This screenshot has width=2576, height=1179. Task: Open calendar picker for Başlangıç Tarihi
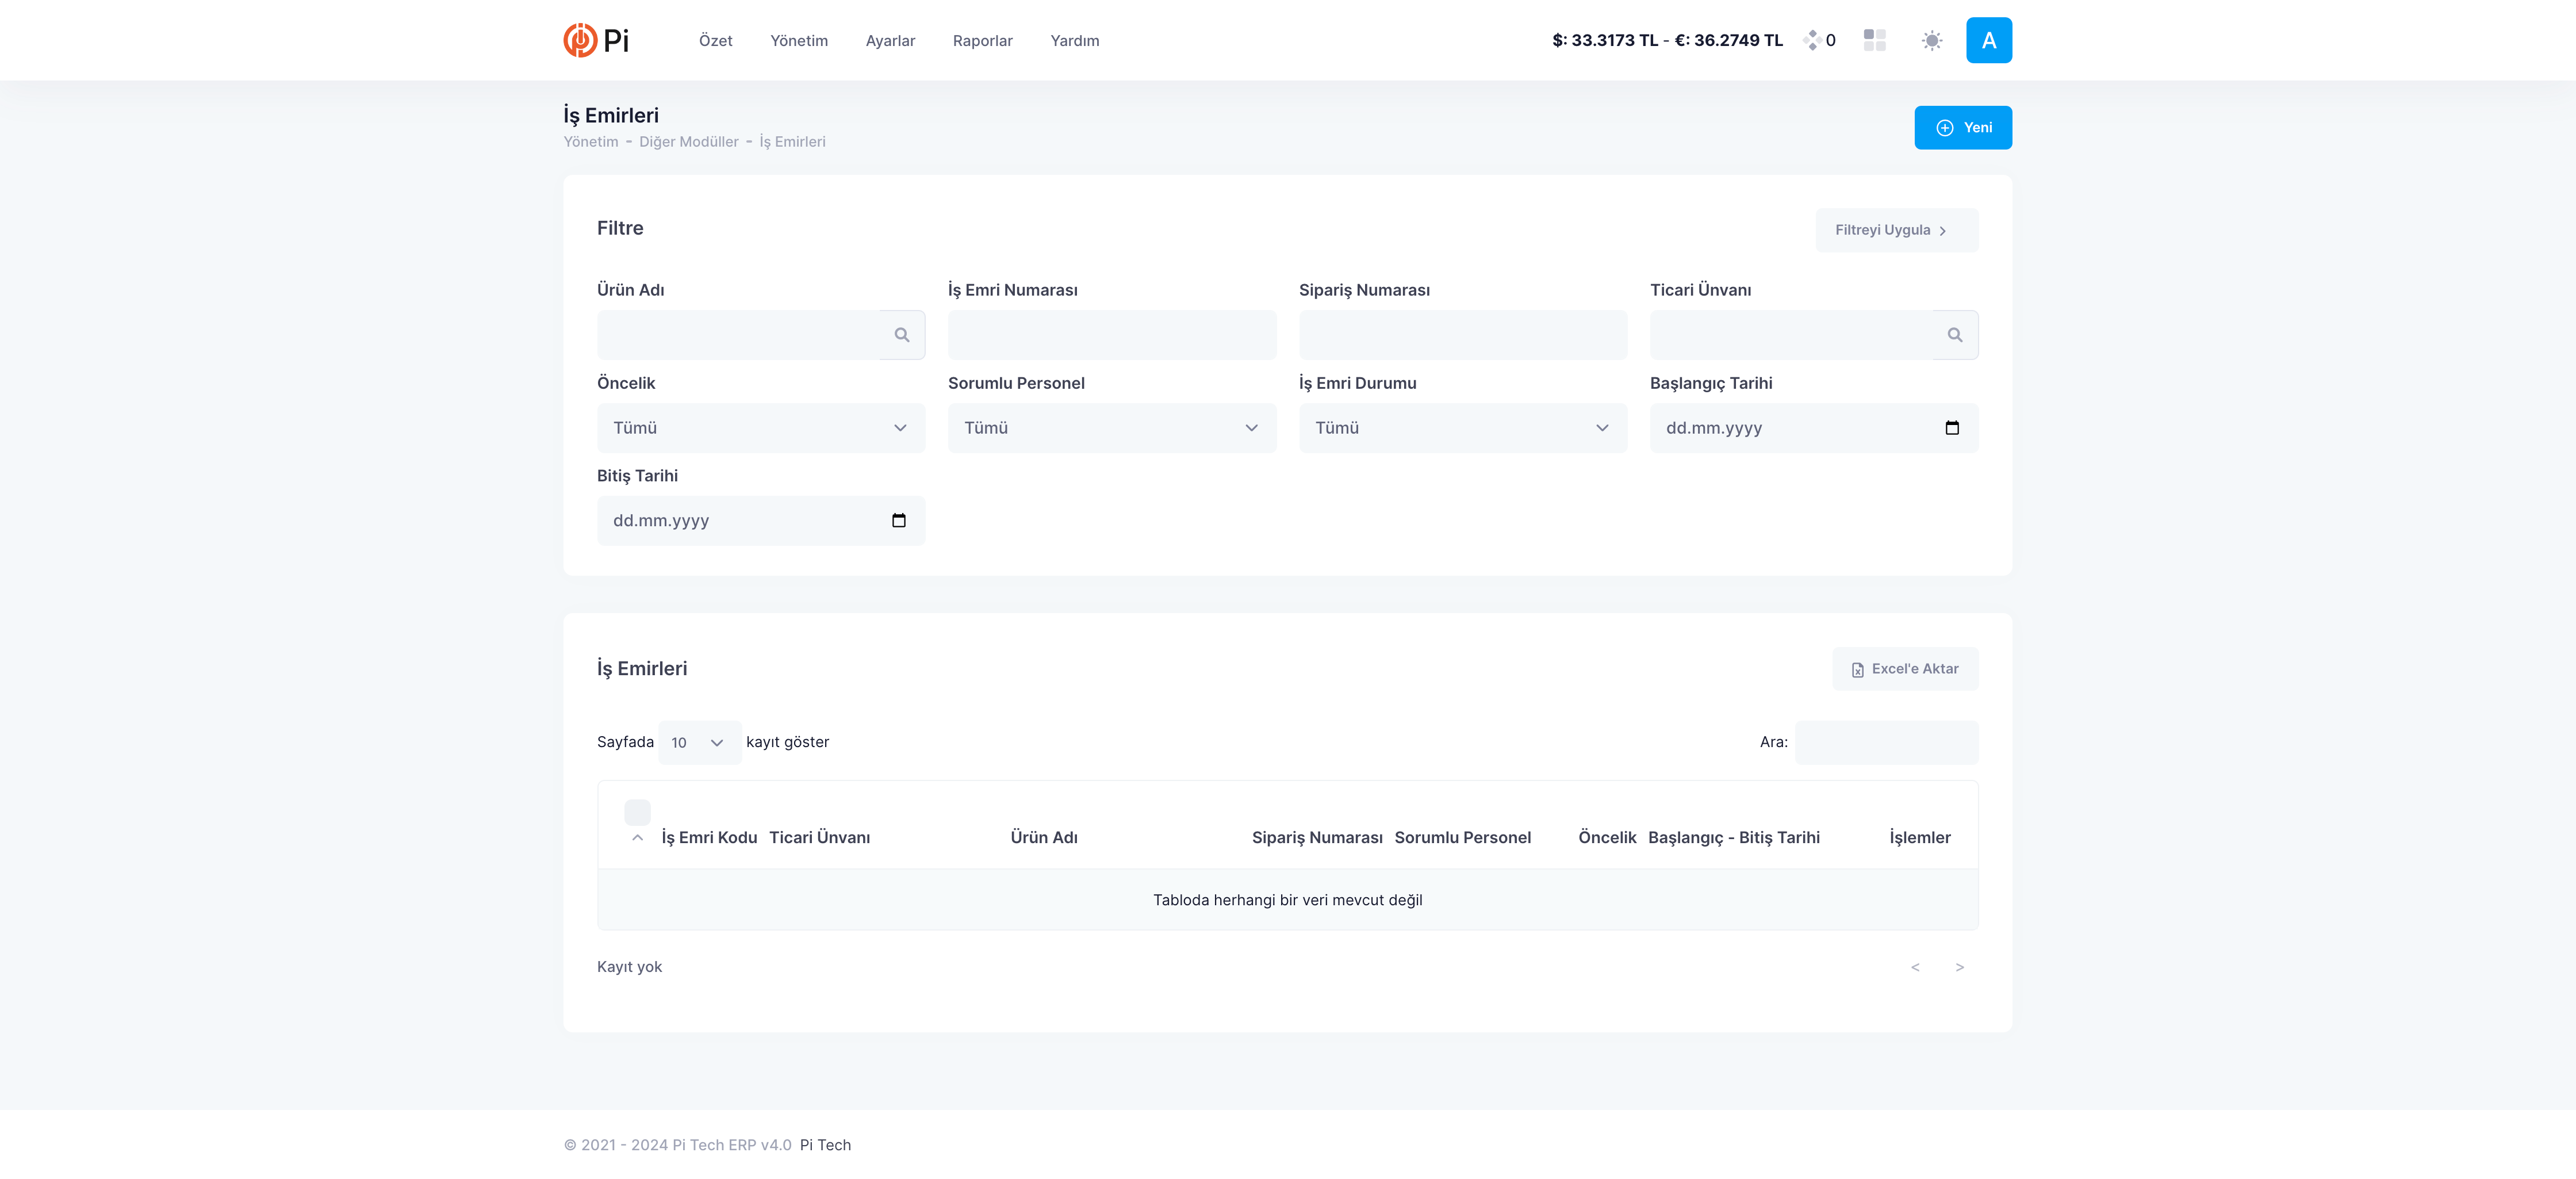[x=1951, y=428]
